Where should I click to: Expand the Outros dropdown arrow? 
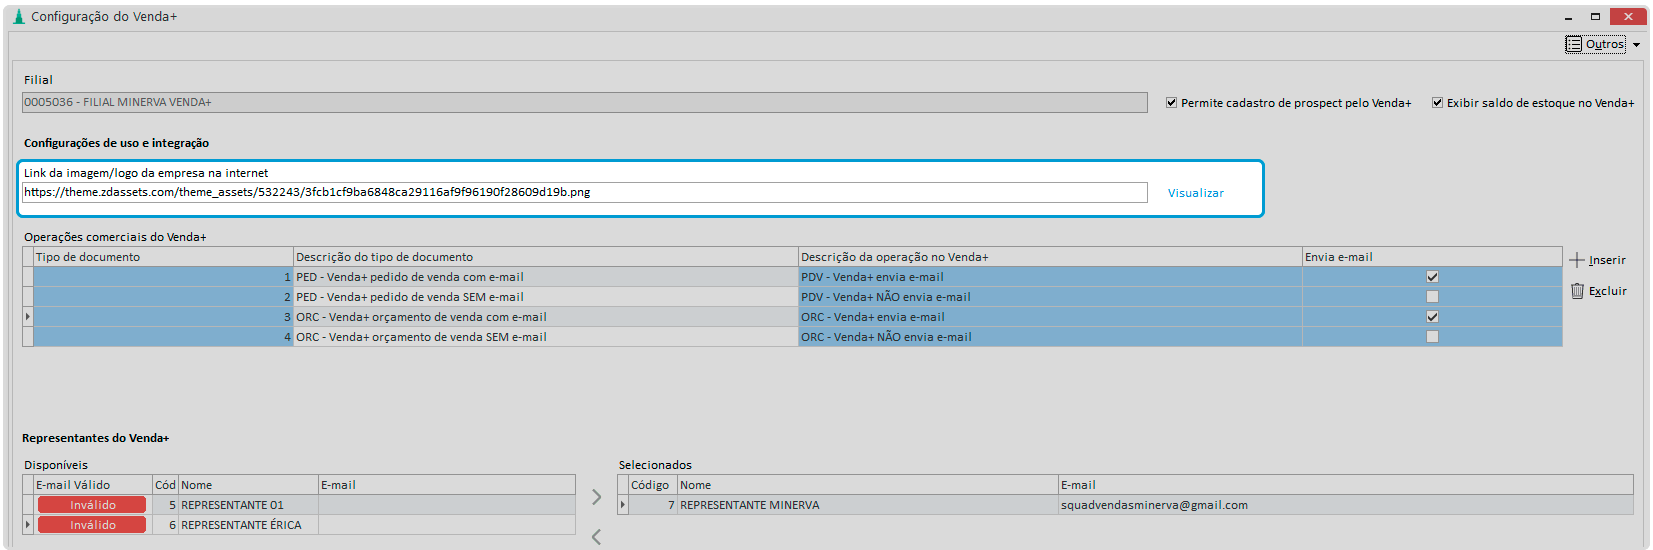coord(1636,45)
